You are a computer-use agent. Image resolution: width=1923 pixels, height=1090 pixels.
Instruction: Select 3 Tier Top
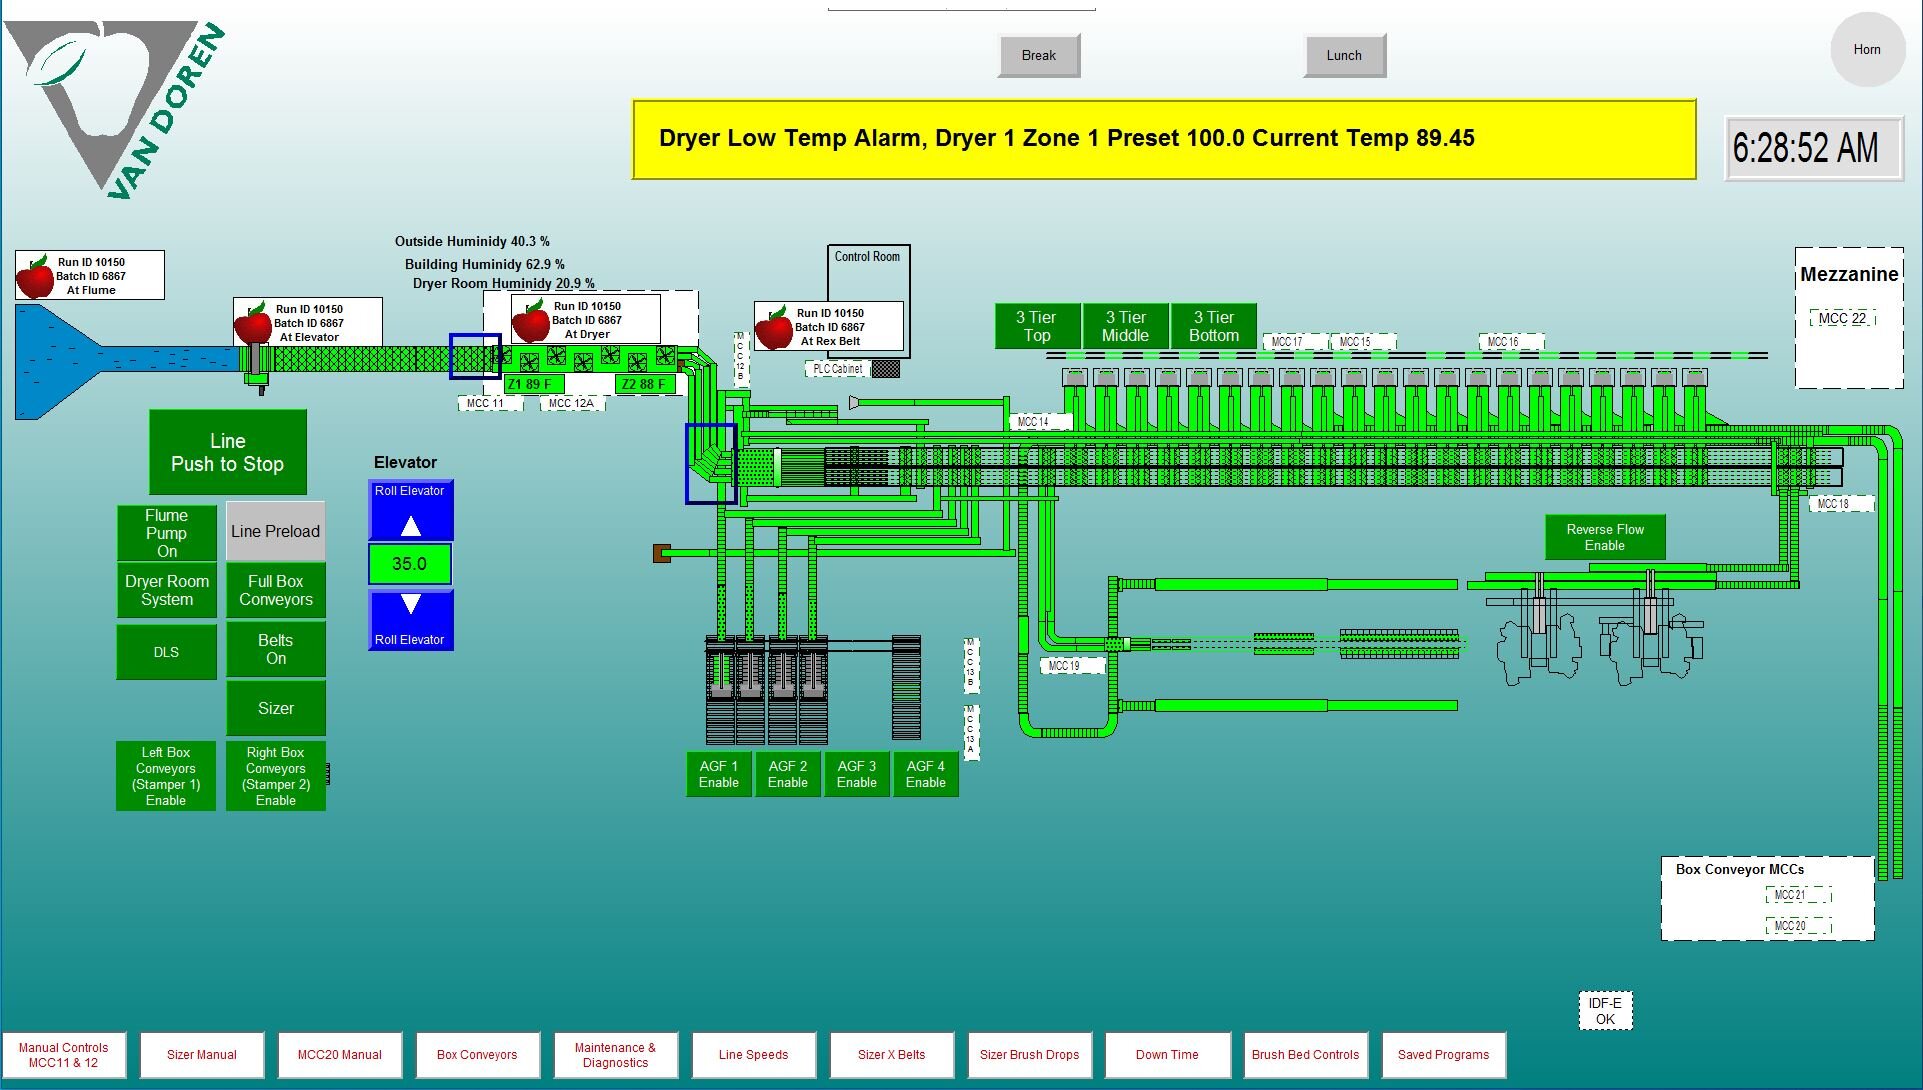tap(1037, 326)
